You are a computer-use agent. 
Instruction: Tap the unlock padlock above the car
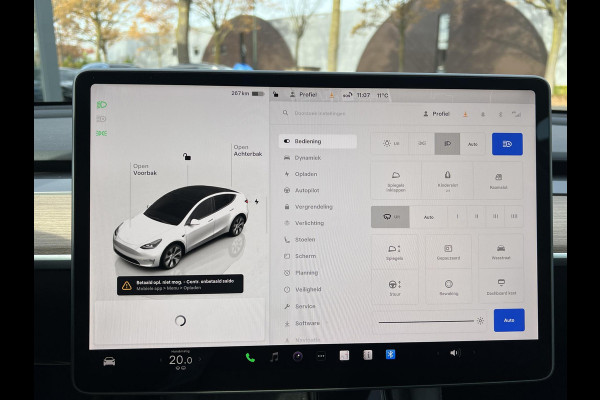(x=187, y=157)
